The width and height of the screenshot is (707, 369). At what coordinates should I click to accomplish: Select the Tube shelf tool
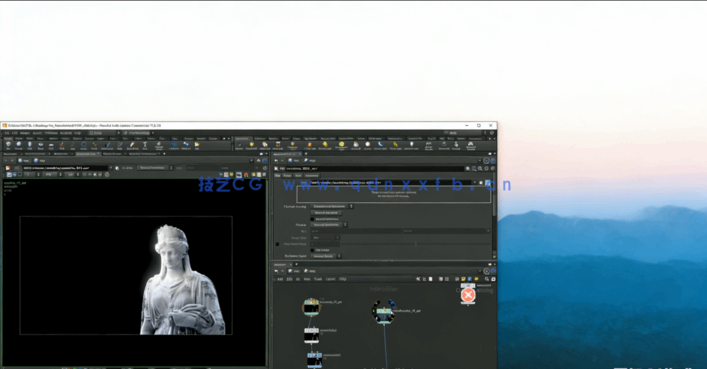click(x=30, y=145)
